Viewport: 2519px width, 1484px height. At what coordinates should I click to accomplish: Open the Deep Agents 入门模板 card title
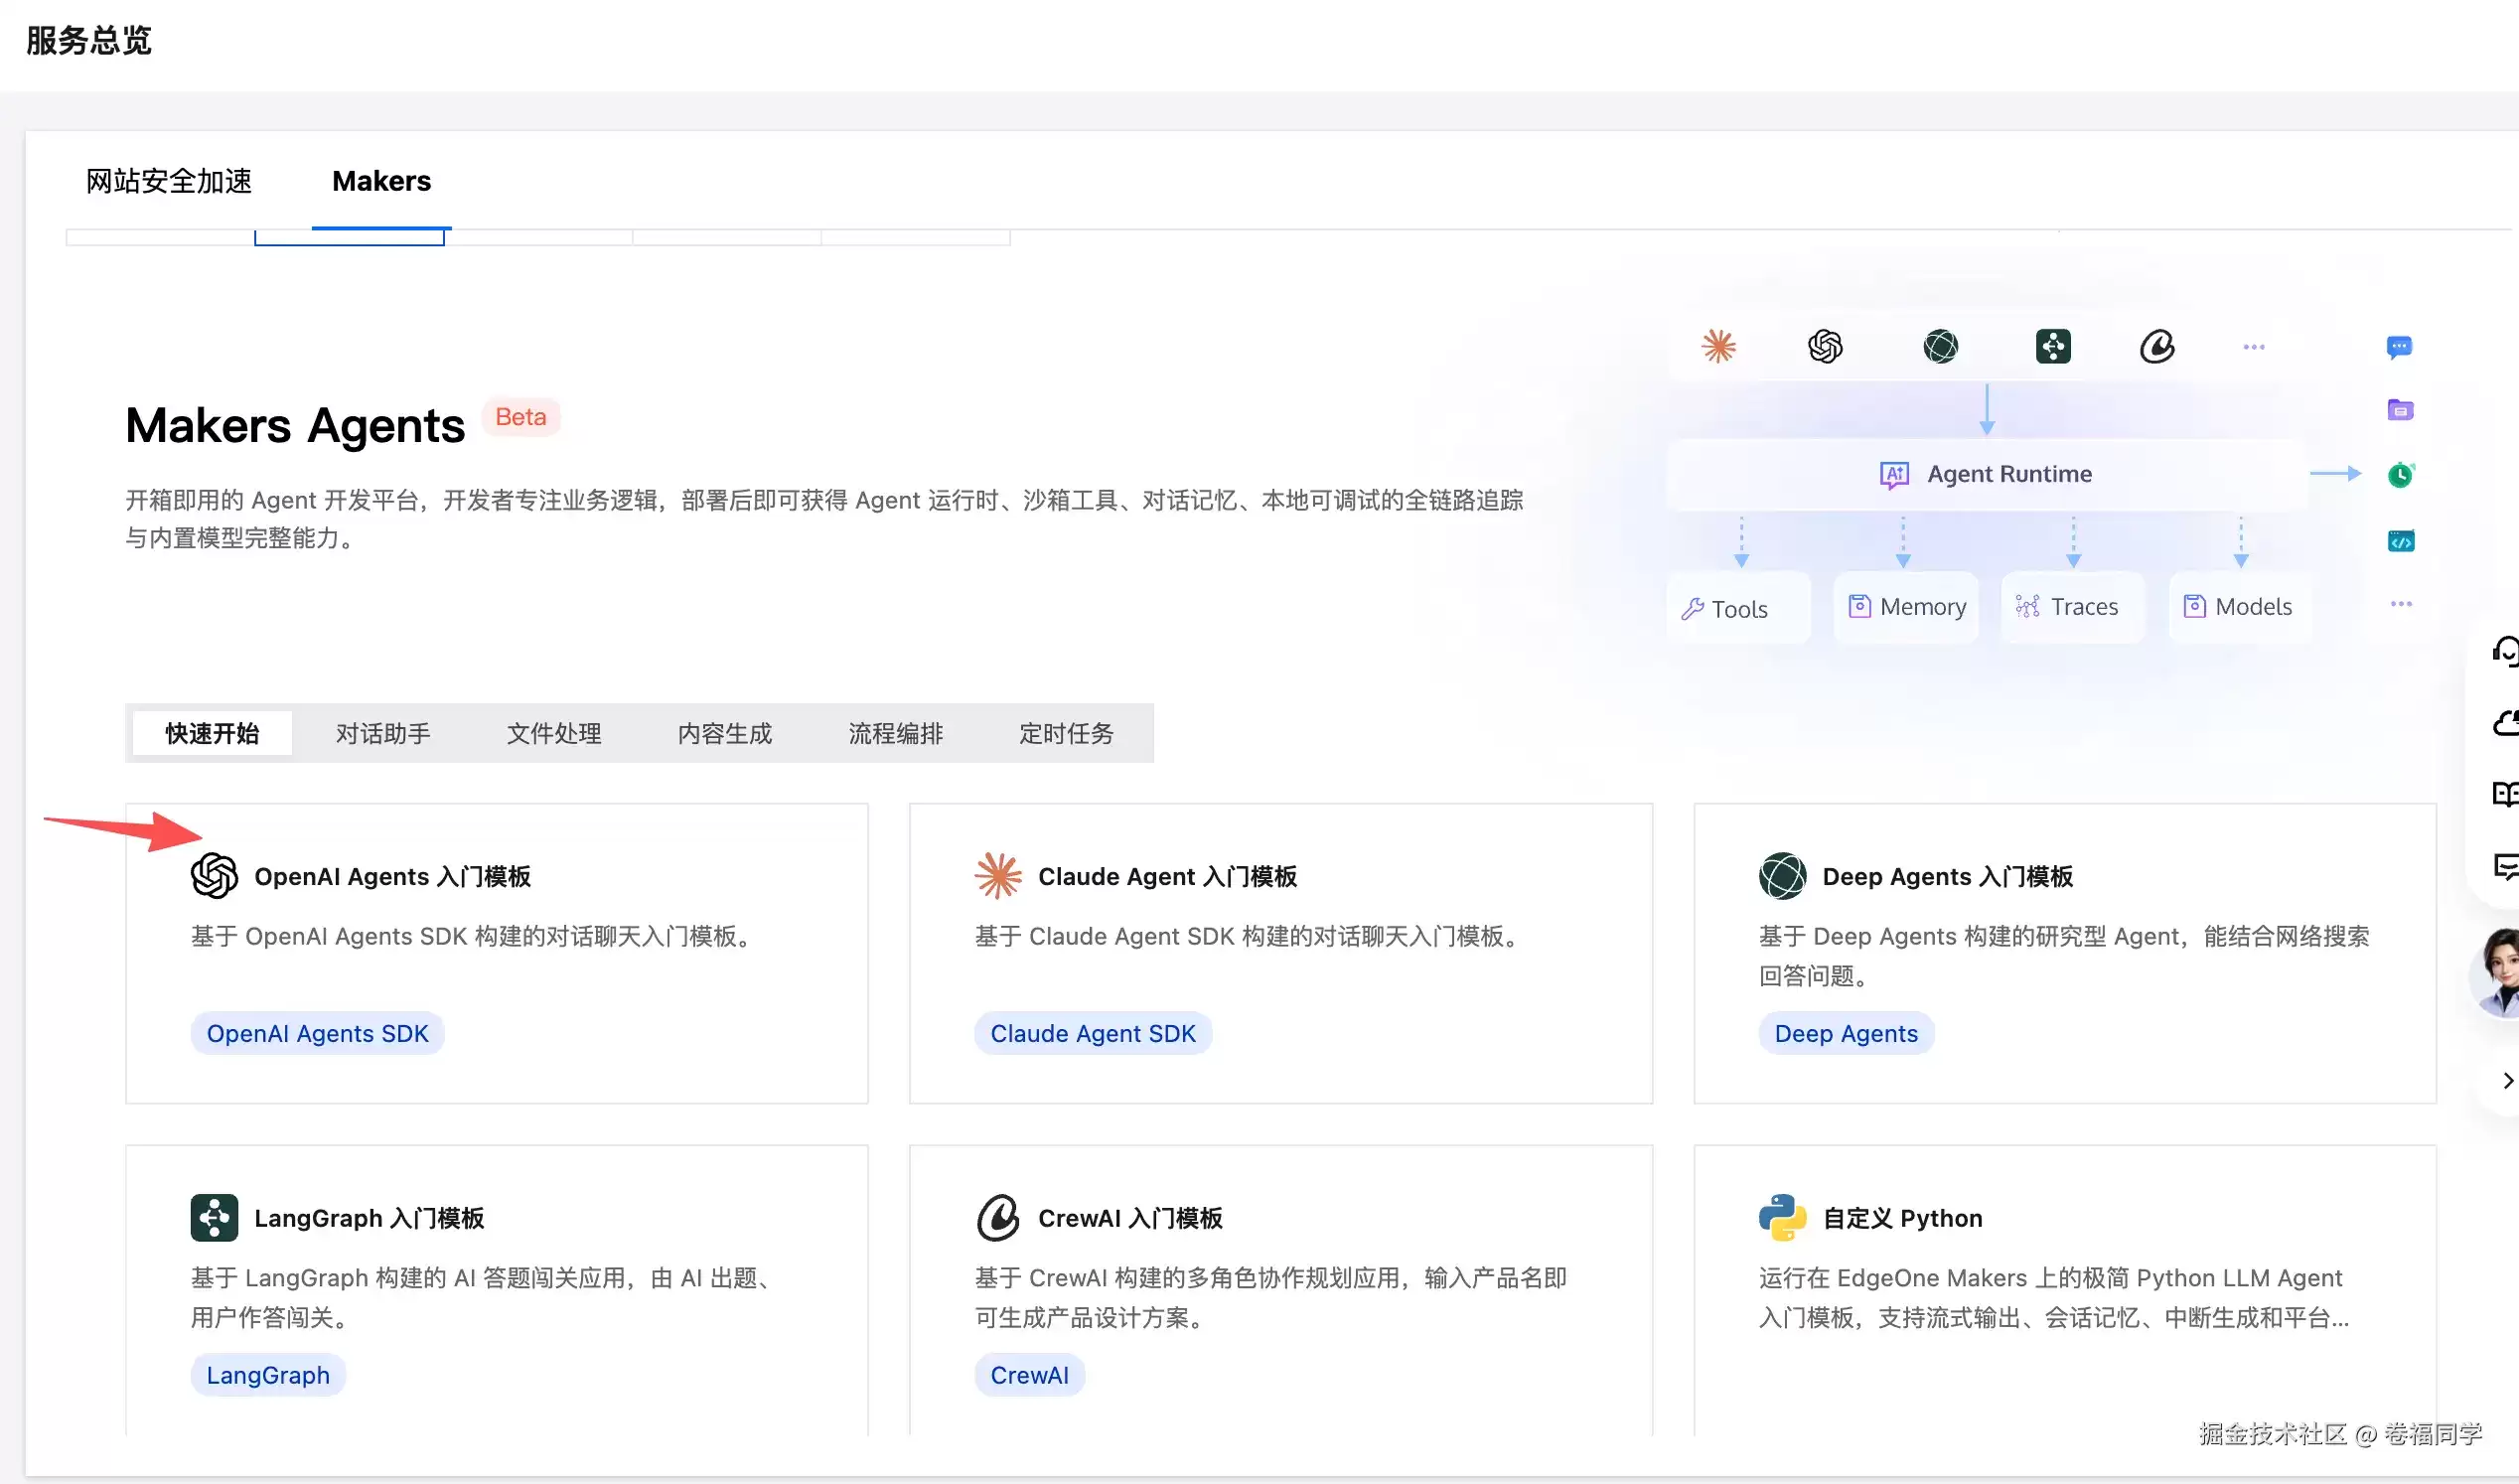1947,876
